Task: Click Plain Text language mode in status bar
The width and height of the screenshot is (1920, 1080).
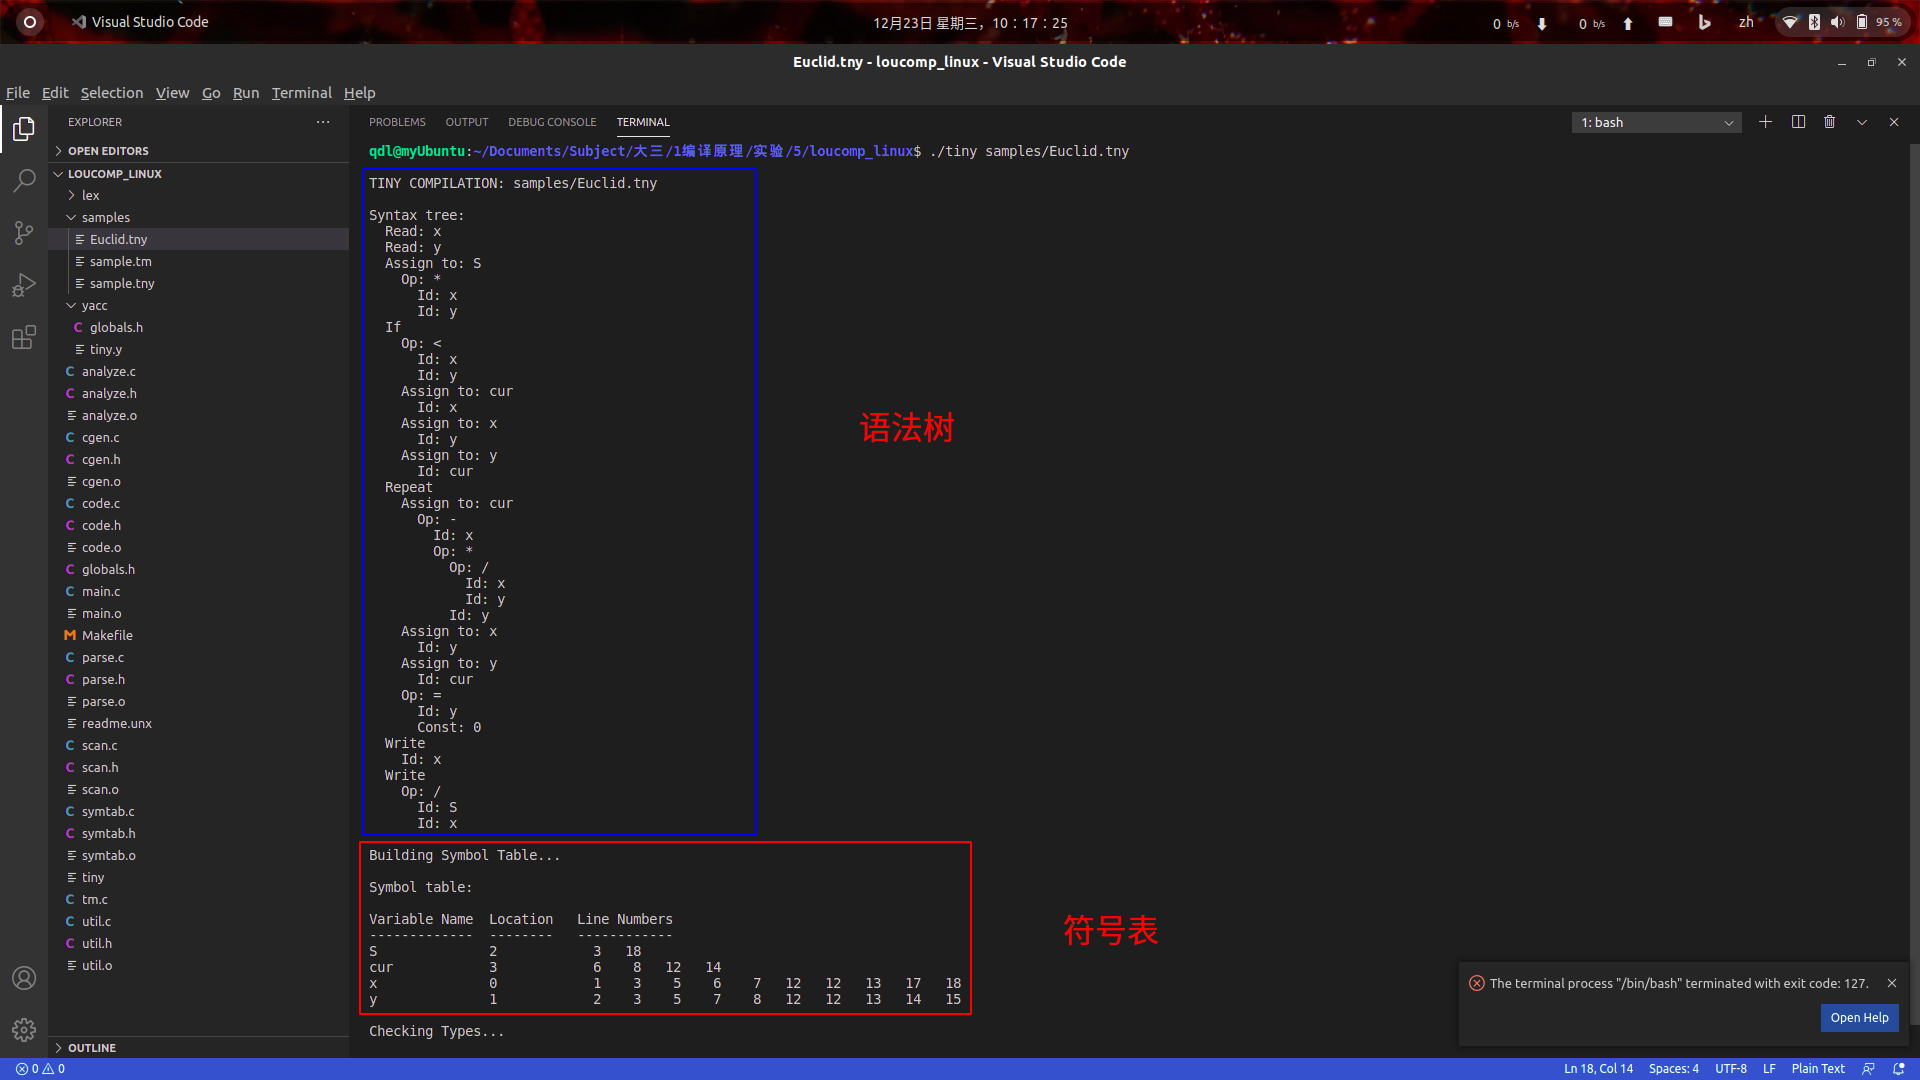Action: point(1818,1069)
